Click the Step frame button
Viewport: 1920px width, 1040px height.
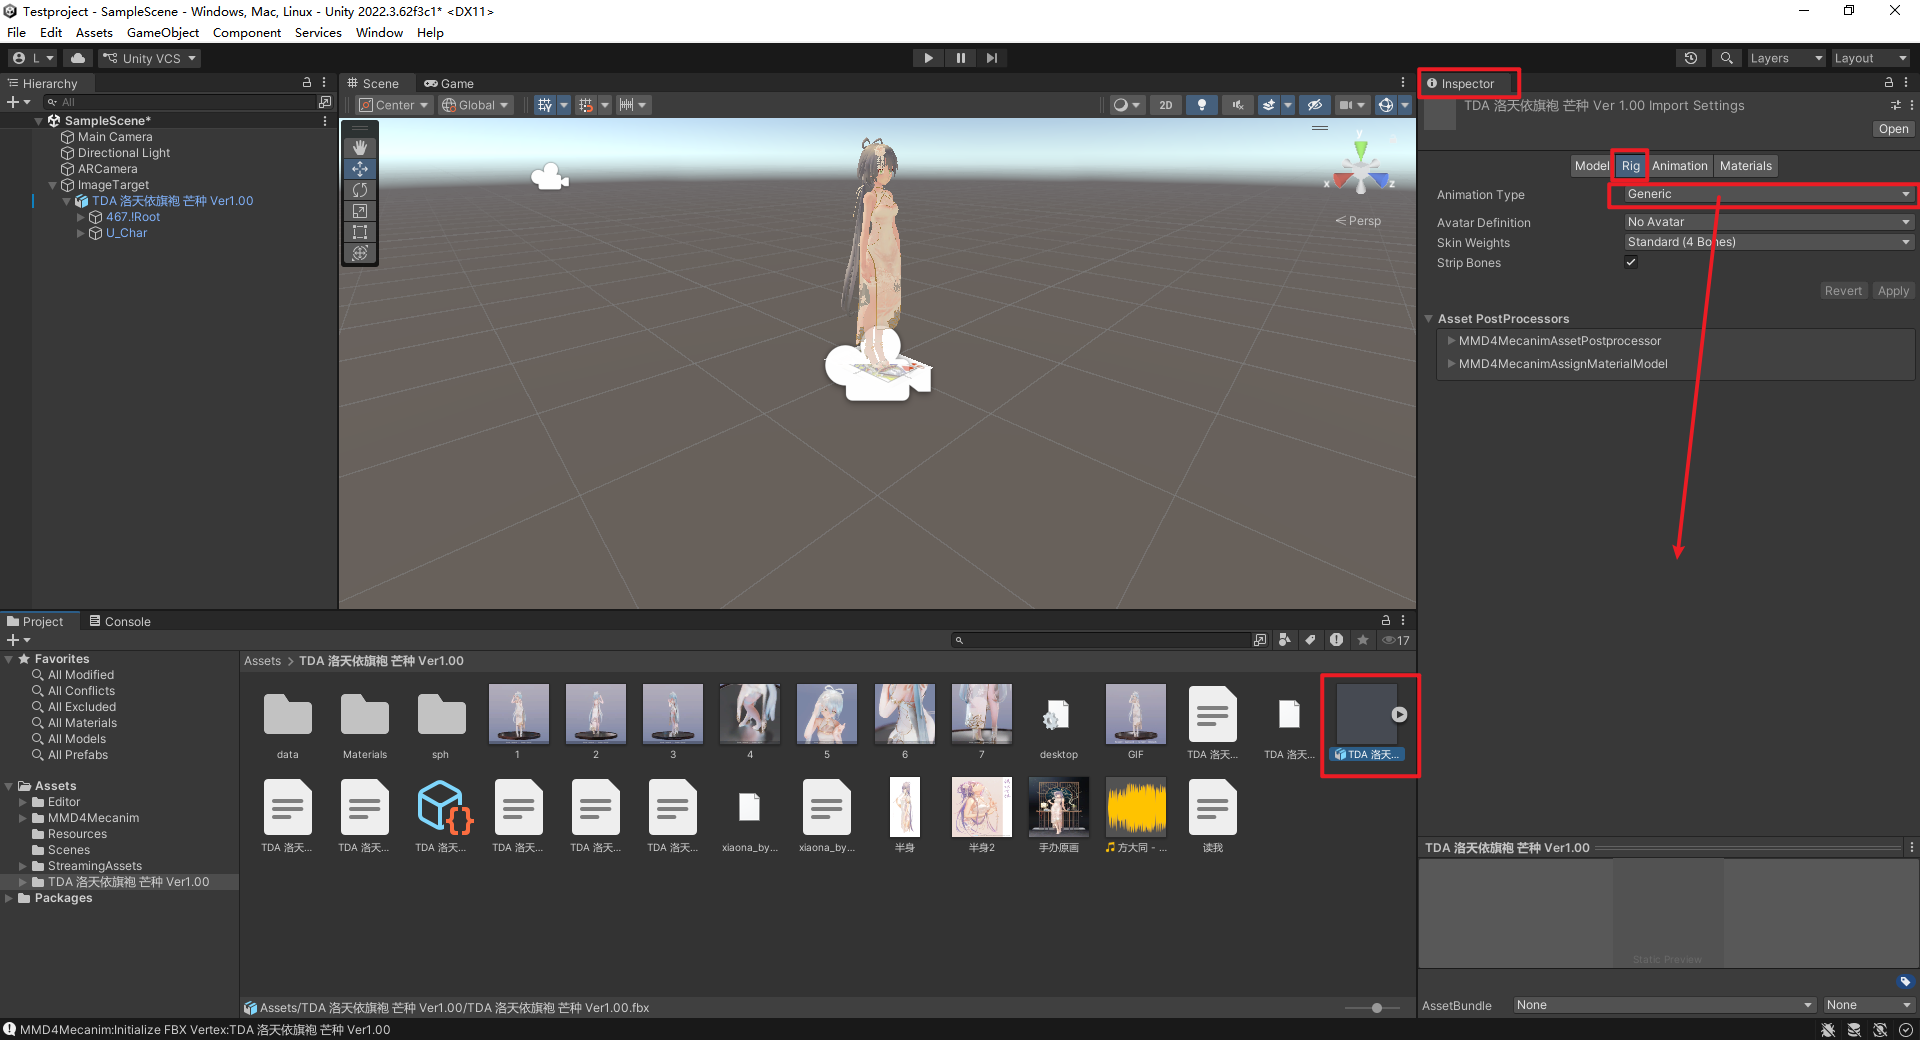[991, 58]
